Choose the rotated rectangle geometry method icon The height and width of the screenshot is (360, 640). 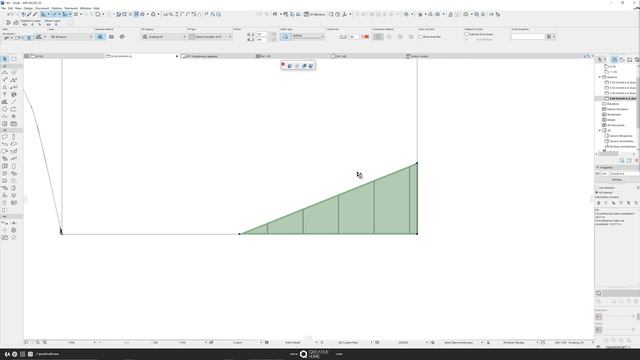[122, 37]
